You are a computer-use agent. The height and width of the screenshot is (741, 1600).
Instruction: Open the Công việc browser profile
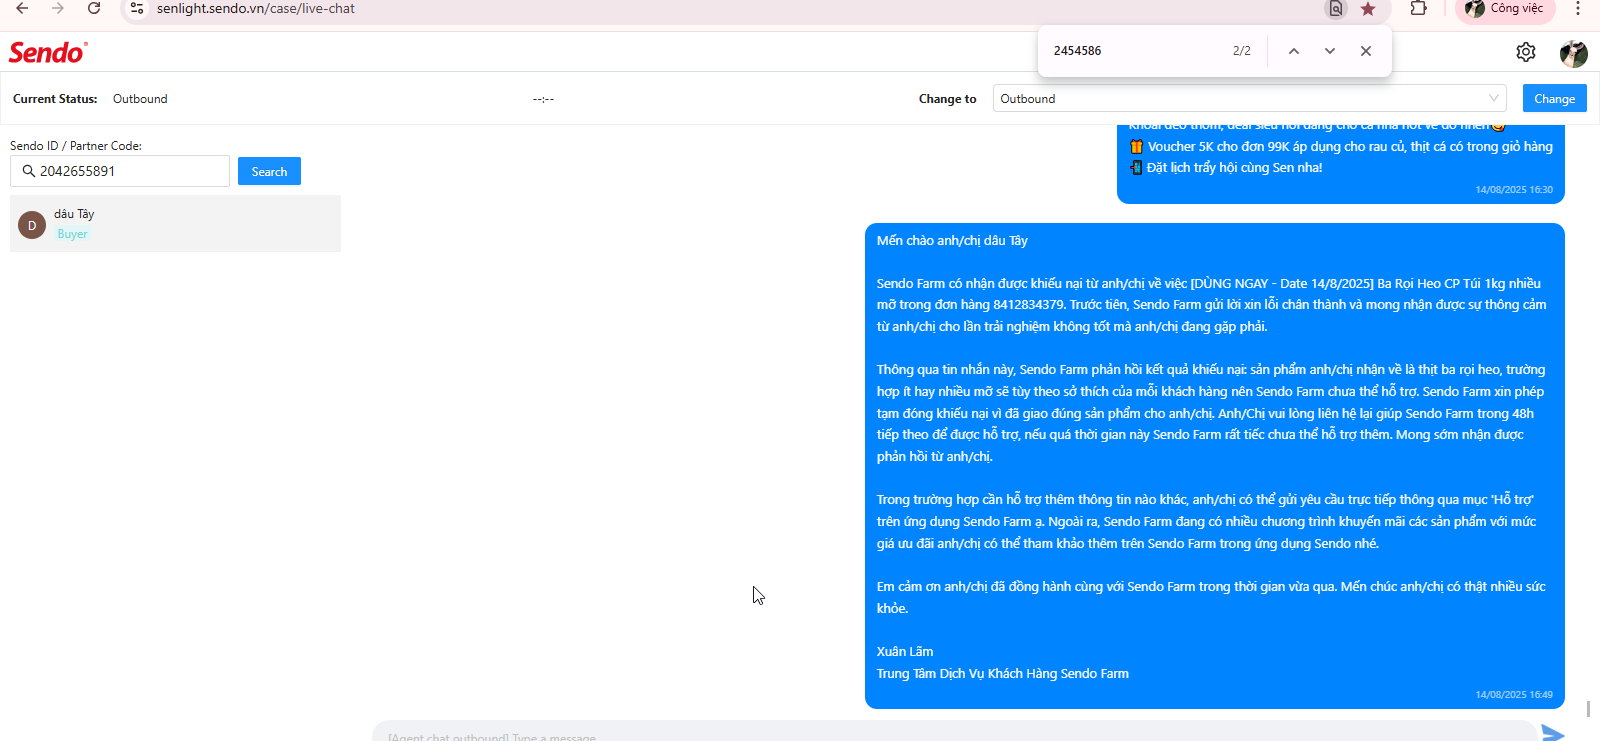(x=1505, y=9)
